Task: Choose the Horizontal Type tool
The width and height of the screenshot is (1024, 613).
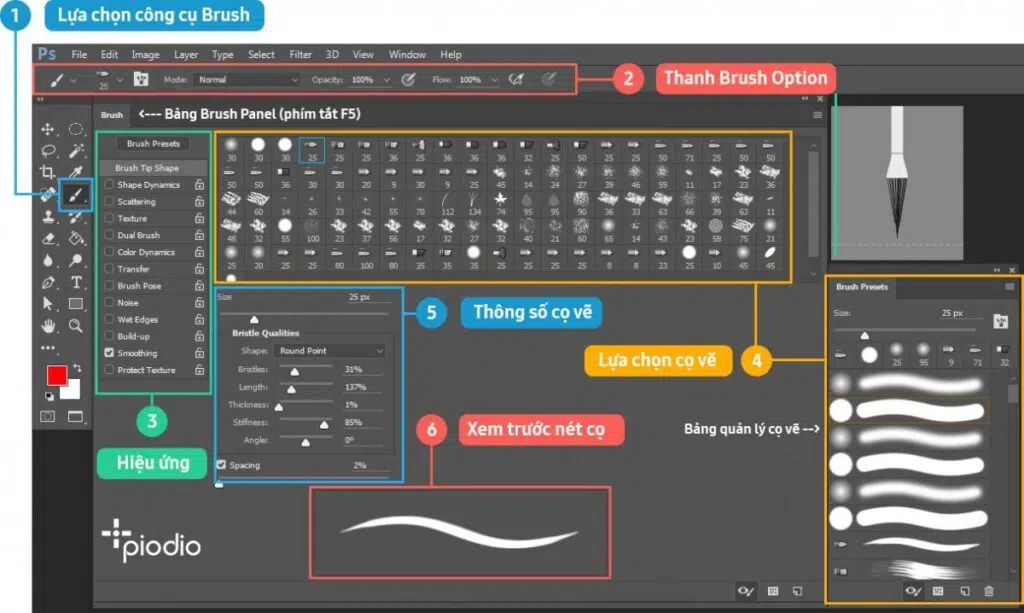Action: click(x=76, y=283)
